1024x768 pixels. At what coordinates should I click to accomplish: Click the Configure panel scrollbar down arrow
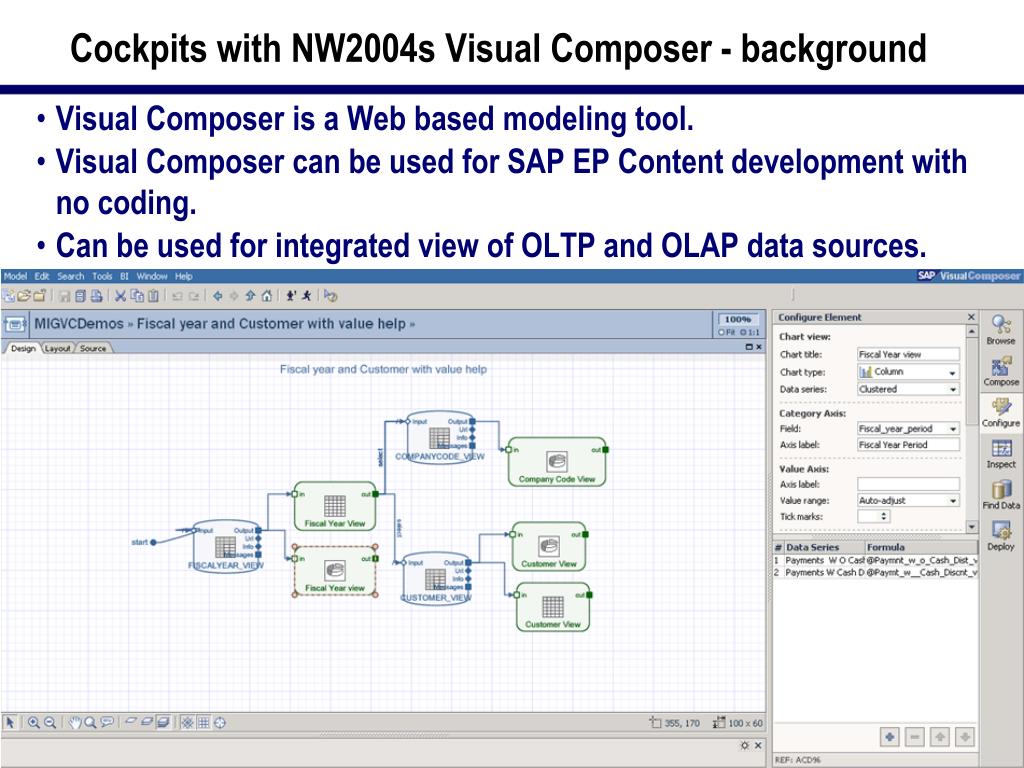(972, 526)
